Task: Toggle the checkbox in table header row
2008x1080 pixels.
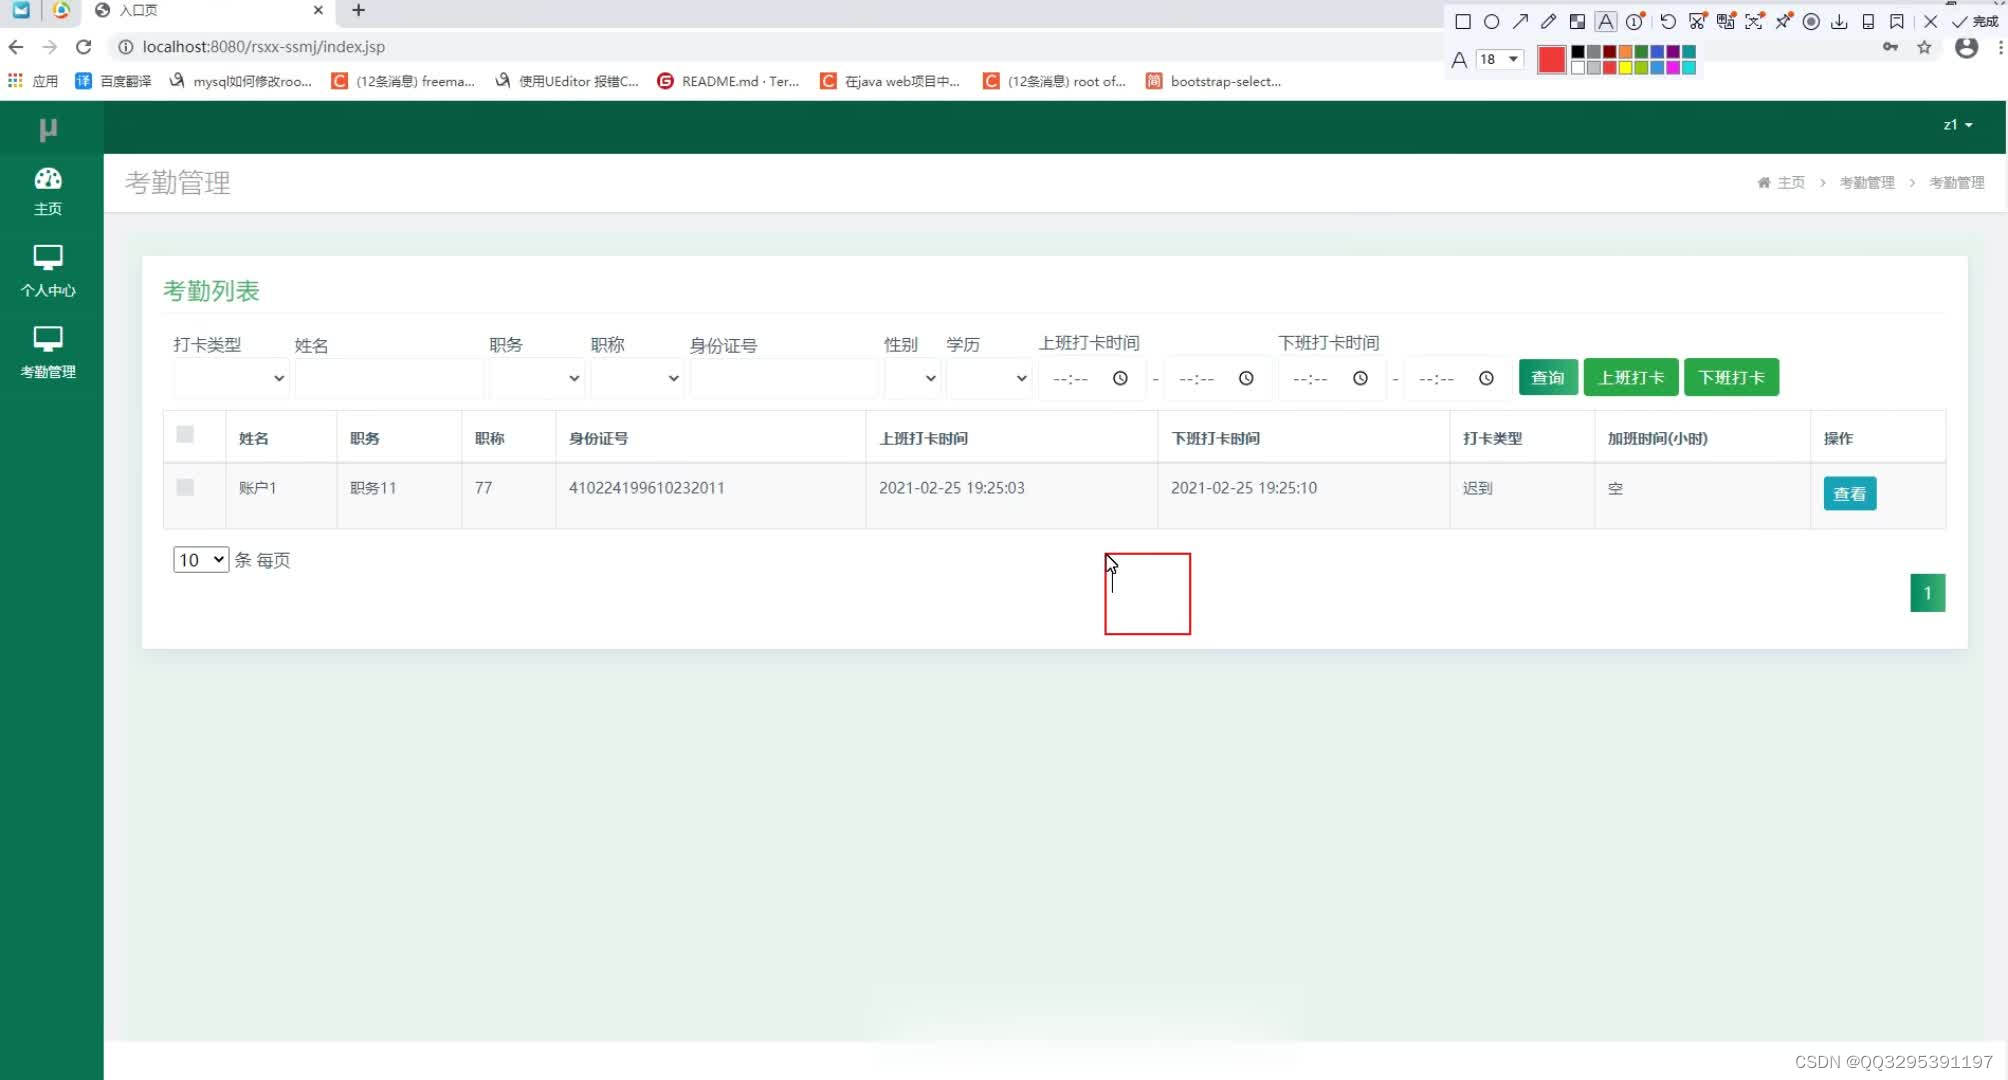Action: [186, 434]
